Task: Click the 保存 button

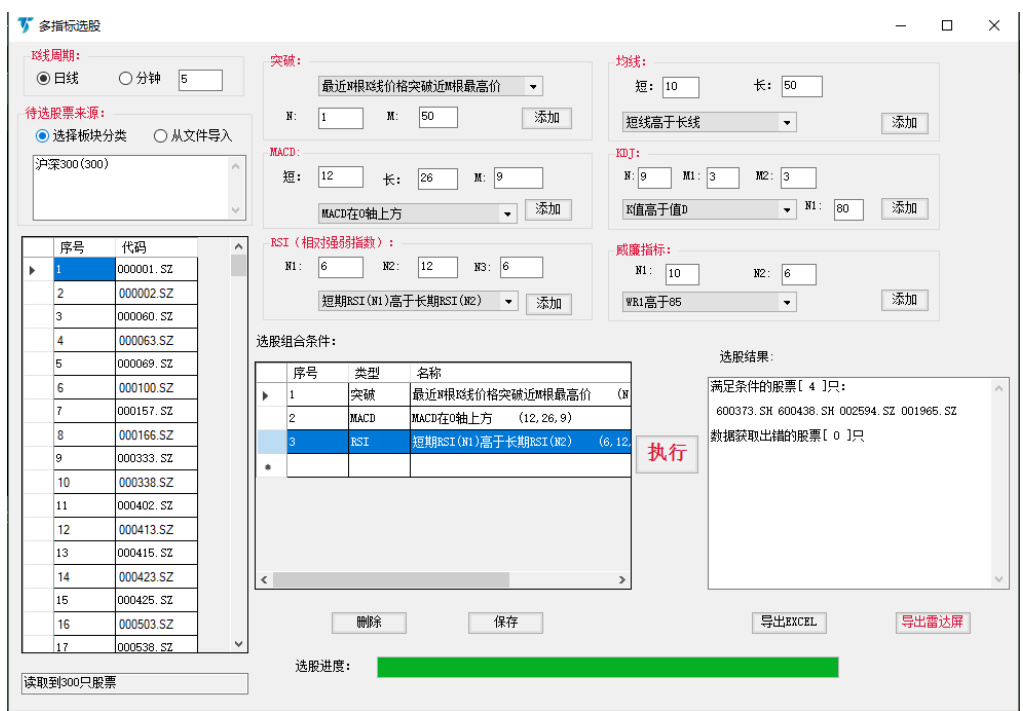Action: pyautogui.click(x=505, y=622)
